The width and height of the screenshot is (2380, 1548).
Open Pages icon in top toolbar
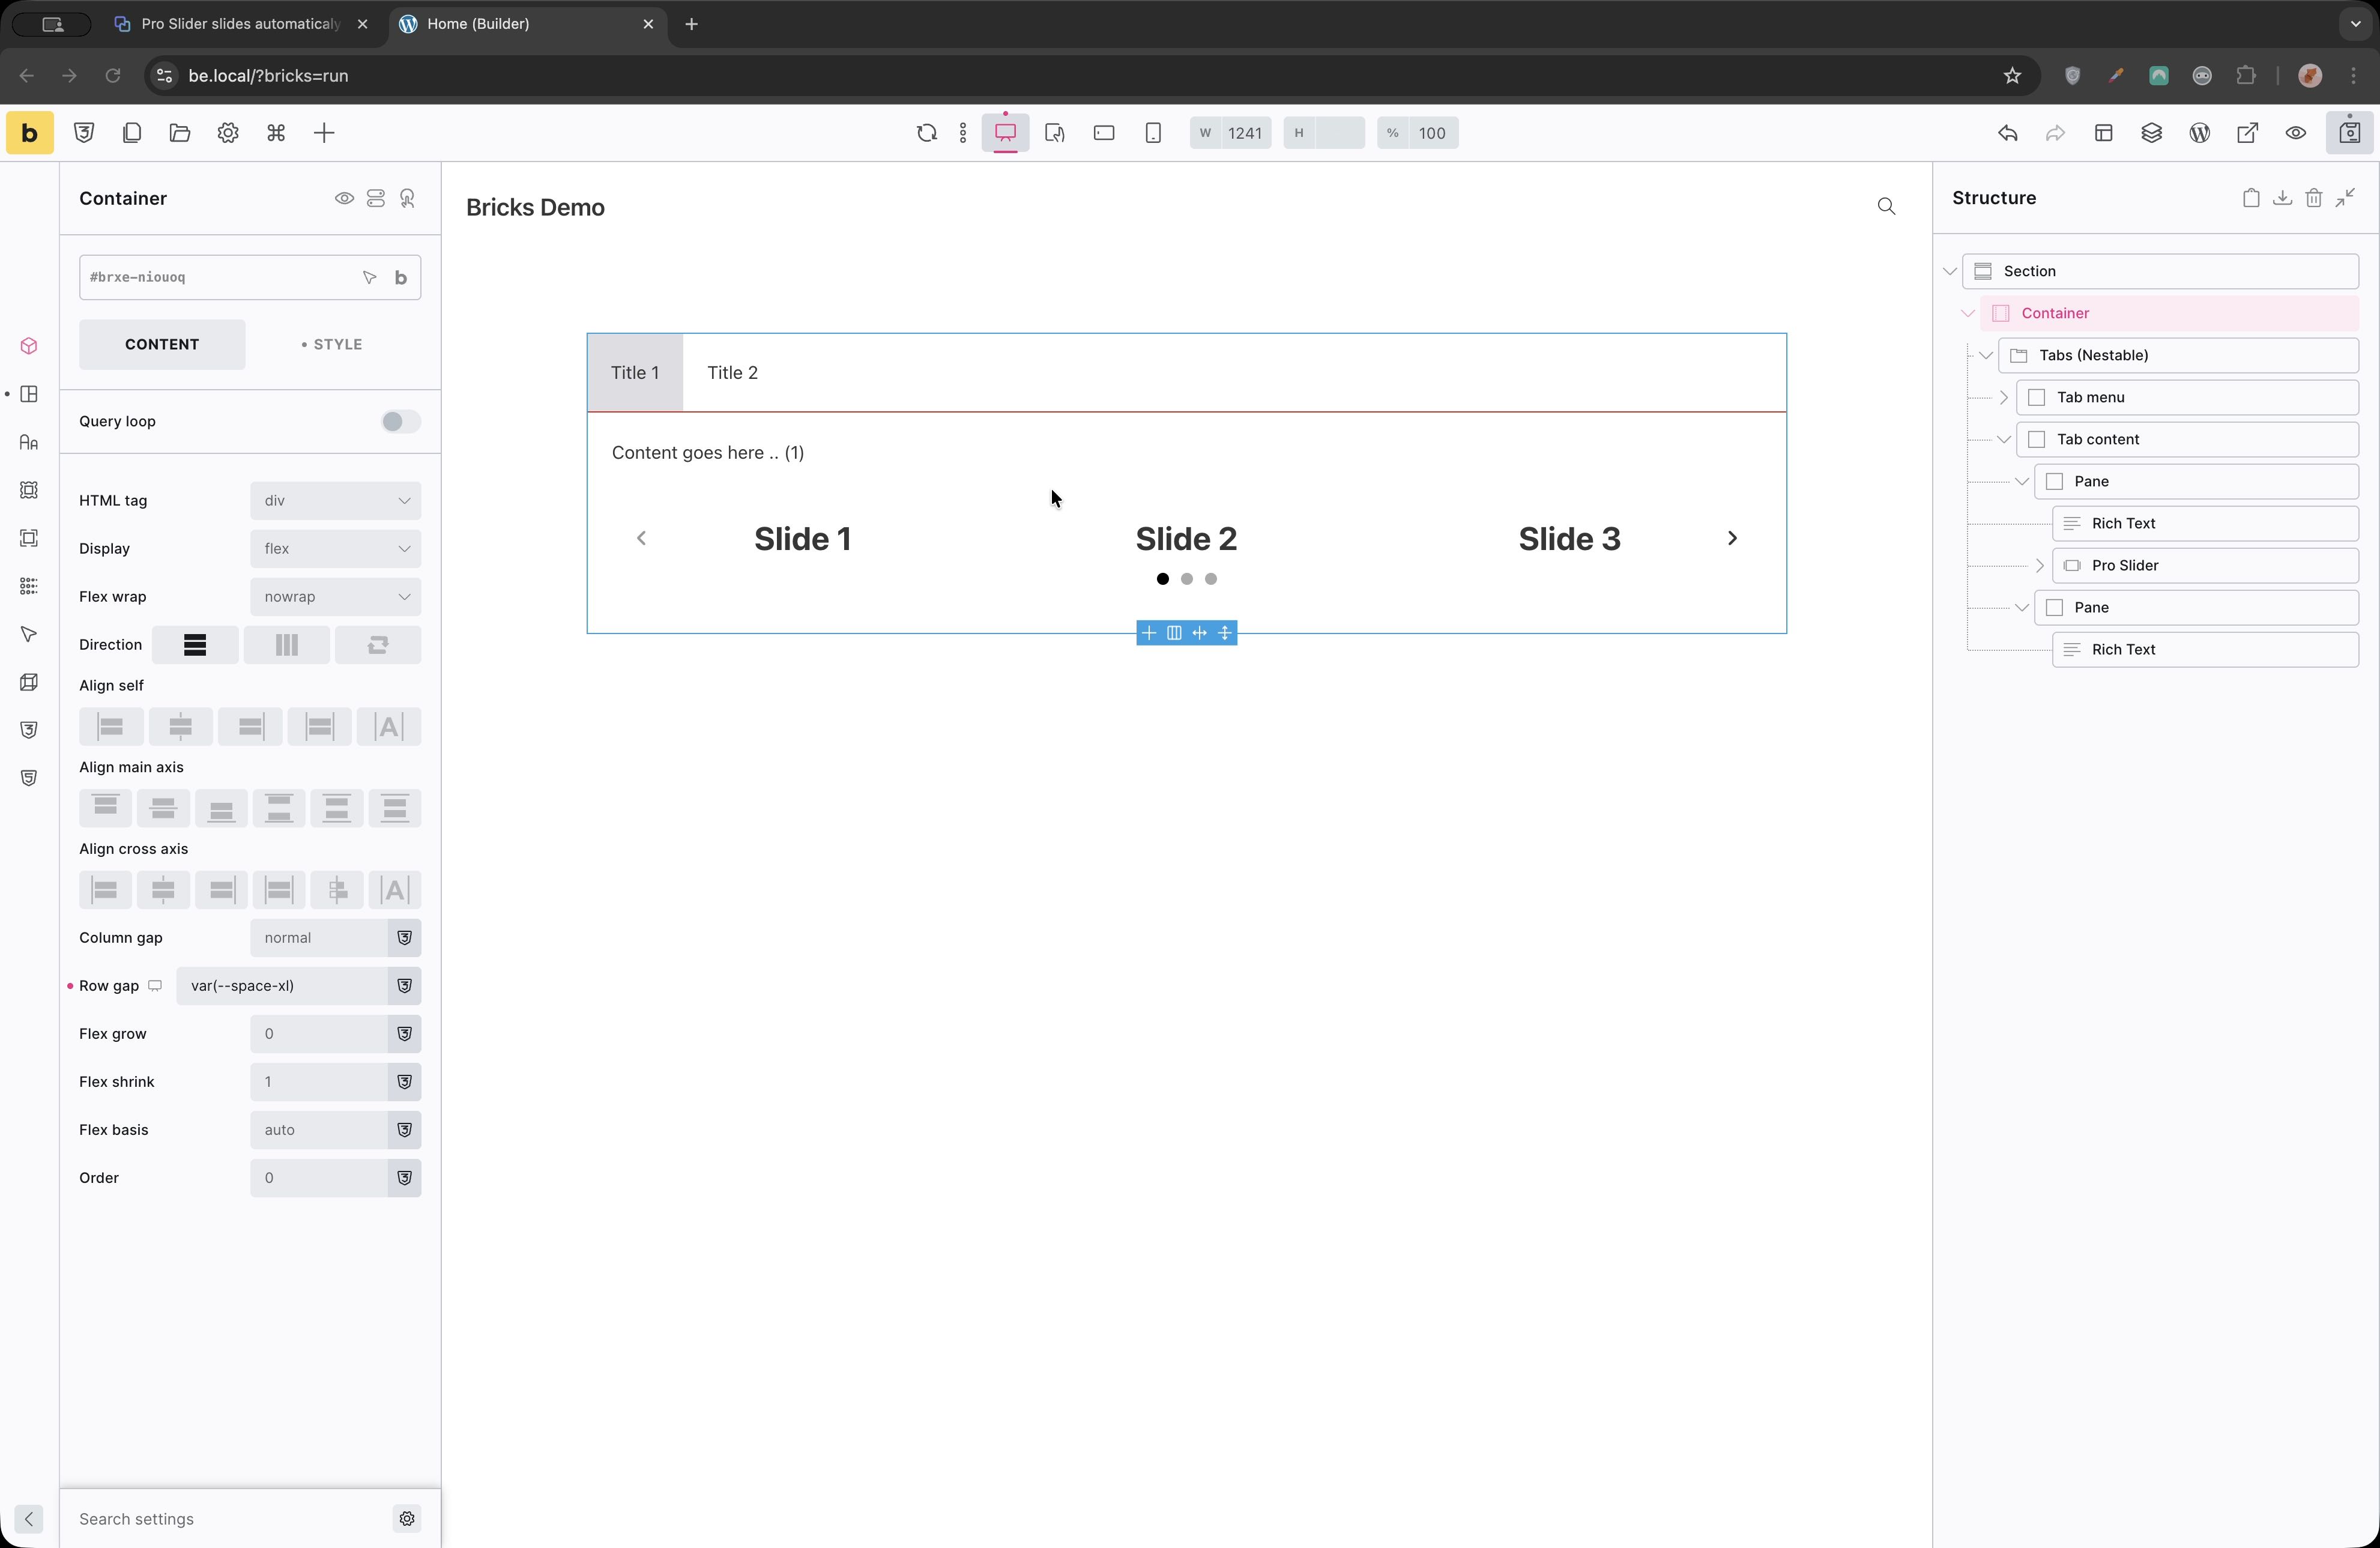(132, 133)
